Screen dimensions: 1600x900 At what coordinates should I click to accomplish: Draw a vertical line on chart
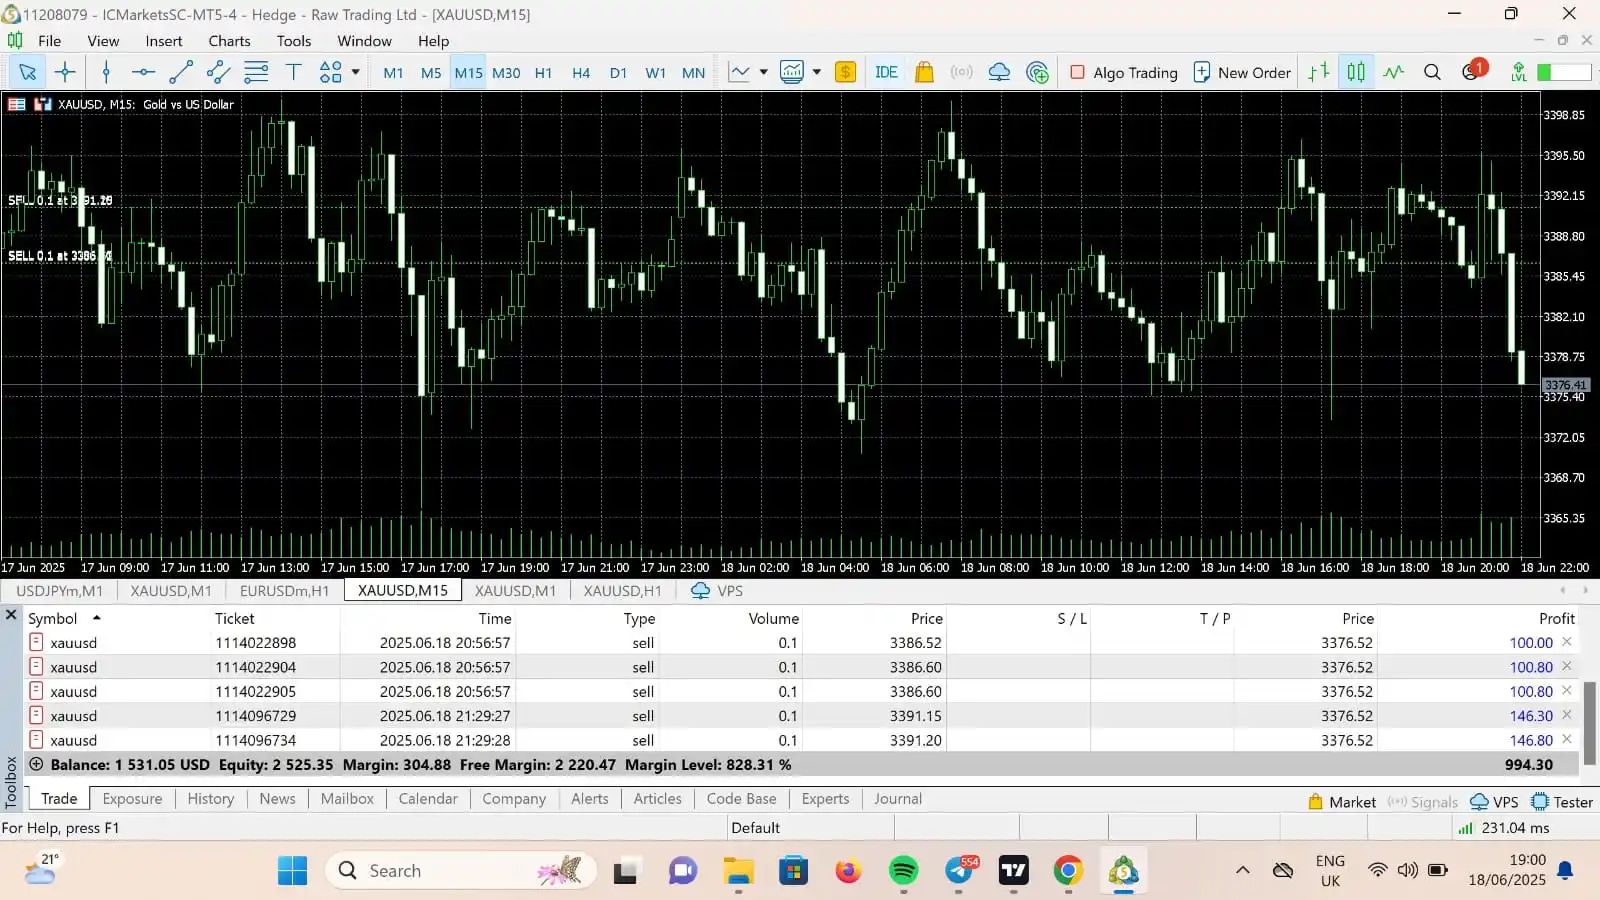[106, 72]
